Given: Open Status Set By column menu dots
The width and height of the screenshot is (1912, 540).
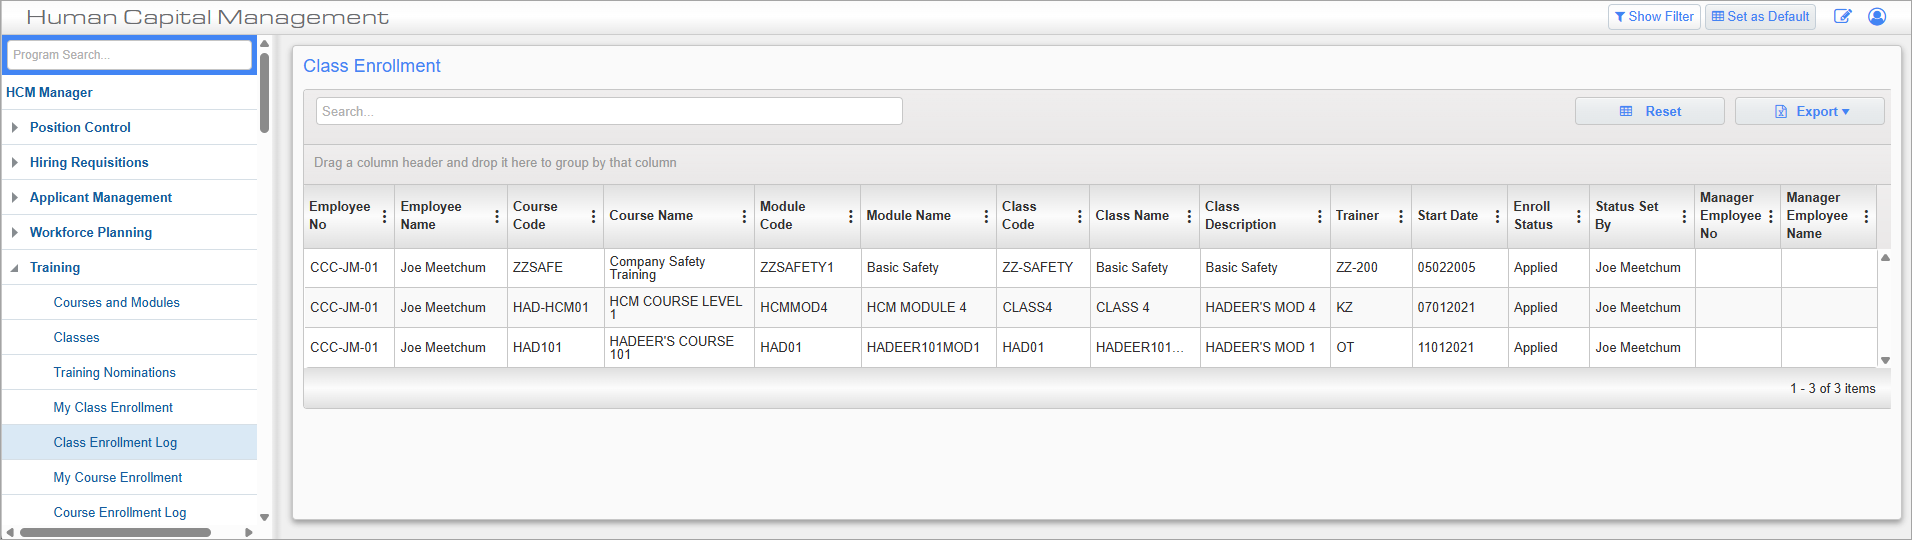Looking at the screenshot, I should pyautogui.click(x=1684, y=216).
